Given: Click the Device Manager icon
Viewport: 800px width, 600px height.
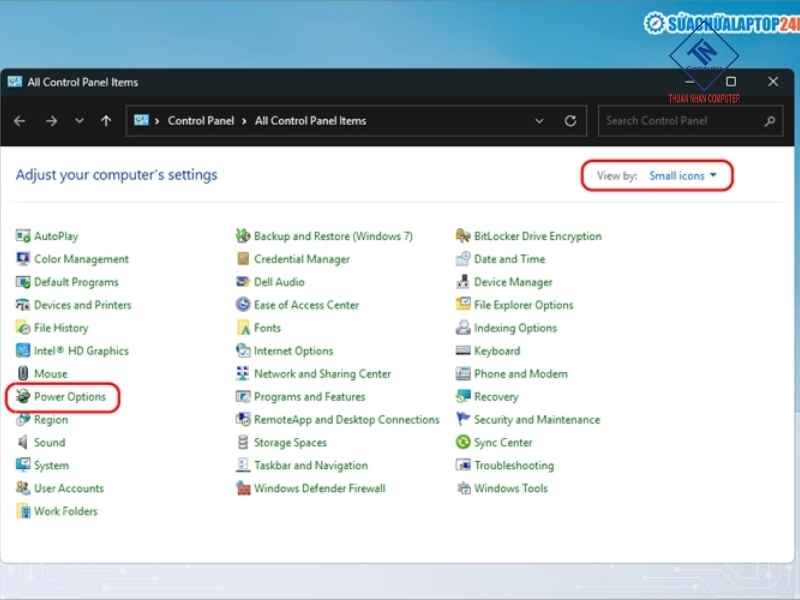Looking at the screenshot, I should click(x=463, y=282).
